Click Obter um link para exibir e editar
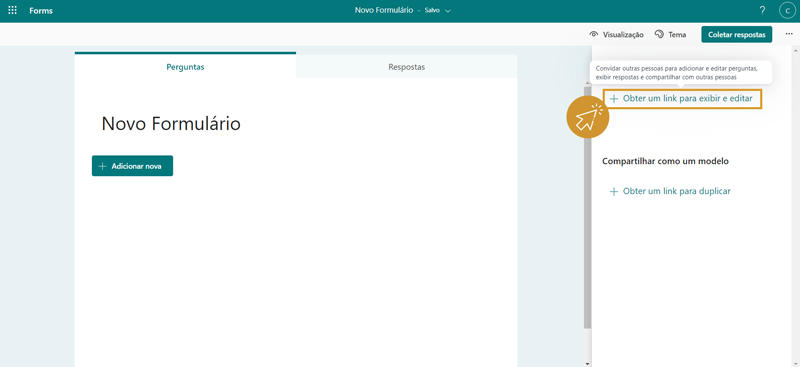This screenshot has width=800, height=367. tap(682, 99)
